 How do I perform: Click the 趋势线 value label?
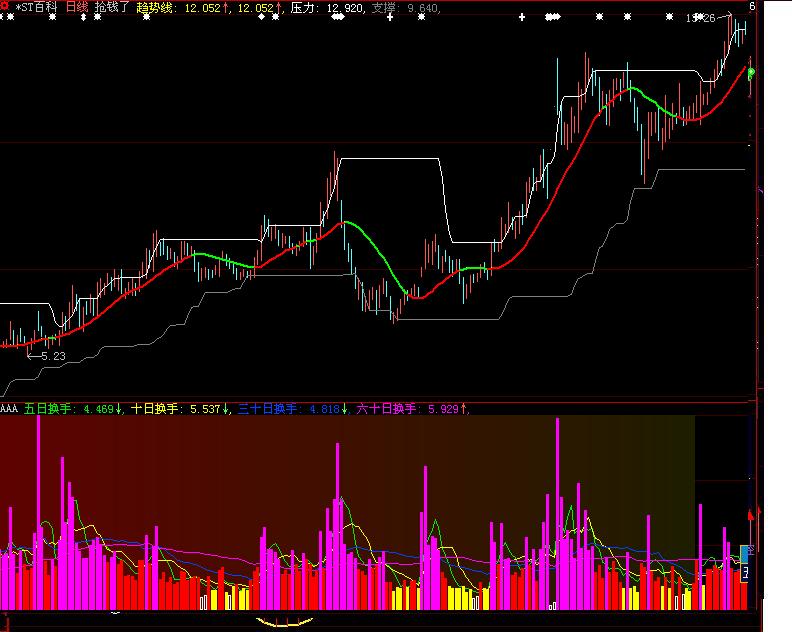(155, 8)
